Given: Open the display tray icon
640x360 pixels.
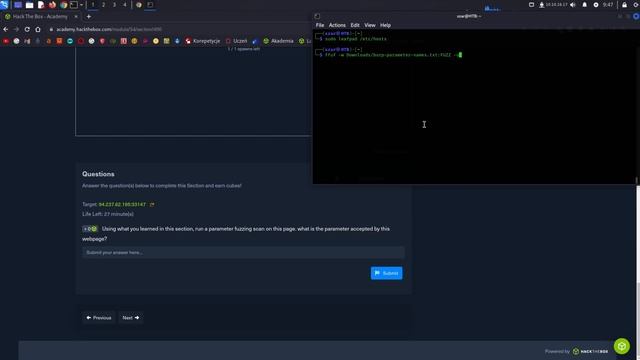Looking at the screenshot, I should click(531, 5).
